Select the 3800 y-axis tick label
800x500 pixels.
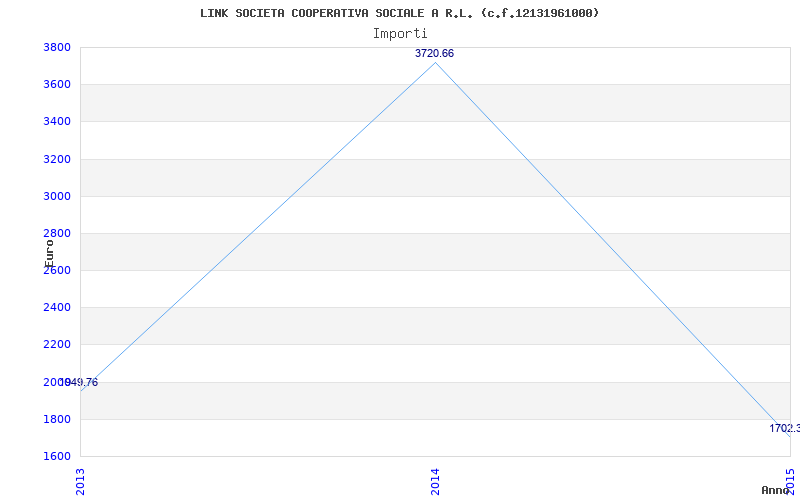57,47
